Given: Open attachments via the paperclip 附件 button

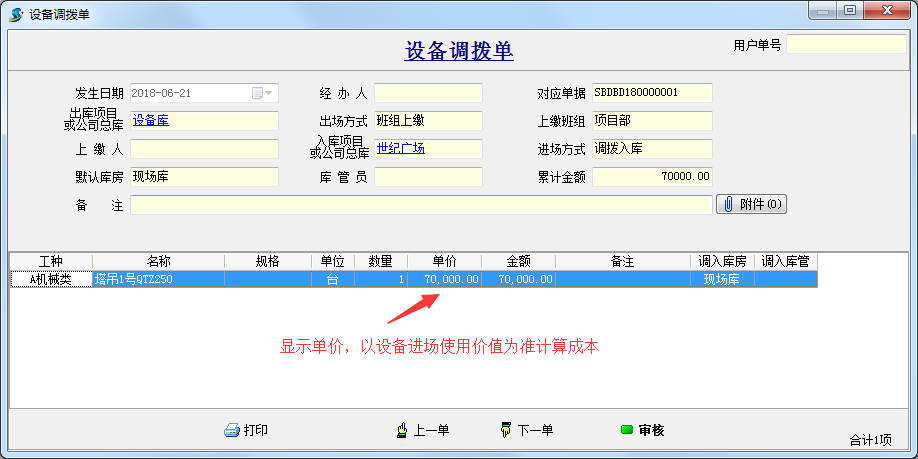Looking at the screenshot, I should pos(751,204).
